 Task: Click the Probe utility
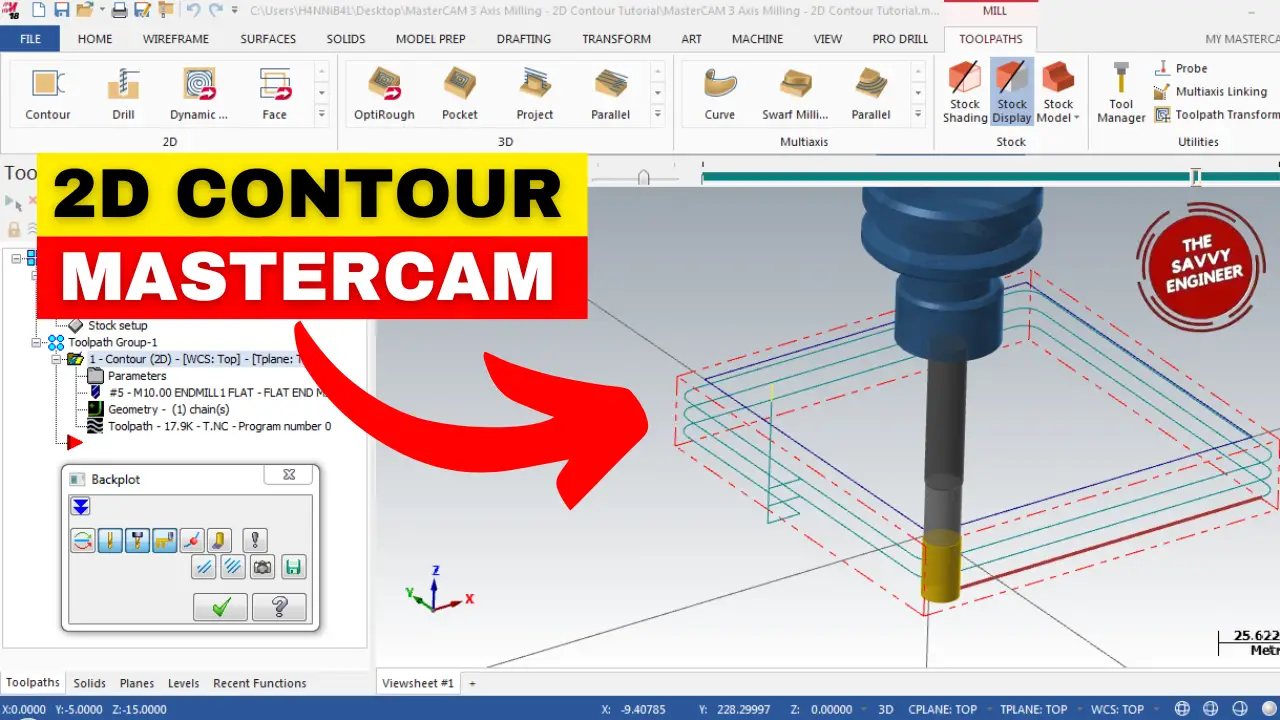pyautogui.click(x=1181, y=68)
